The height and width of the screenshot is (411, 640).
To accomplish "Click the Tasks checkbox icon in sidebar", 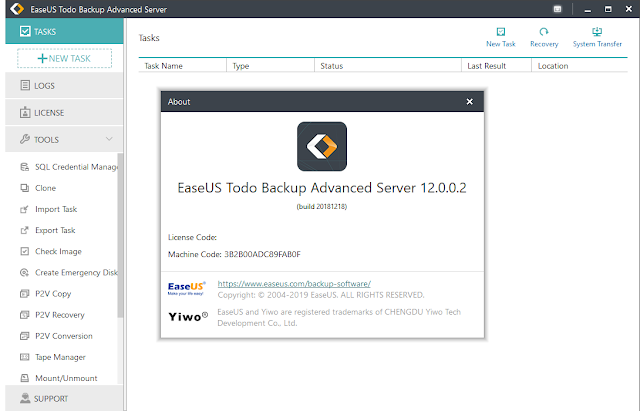I will click(x=25, y=31).
